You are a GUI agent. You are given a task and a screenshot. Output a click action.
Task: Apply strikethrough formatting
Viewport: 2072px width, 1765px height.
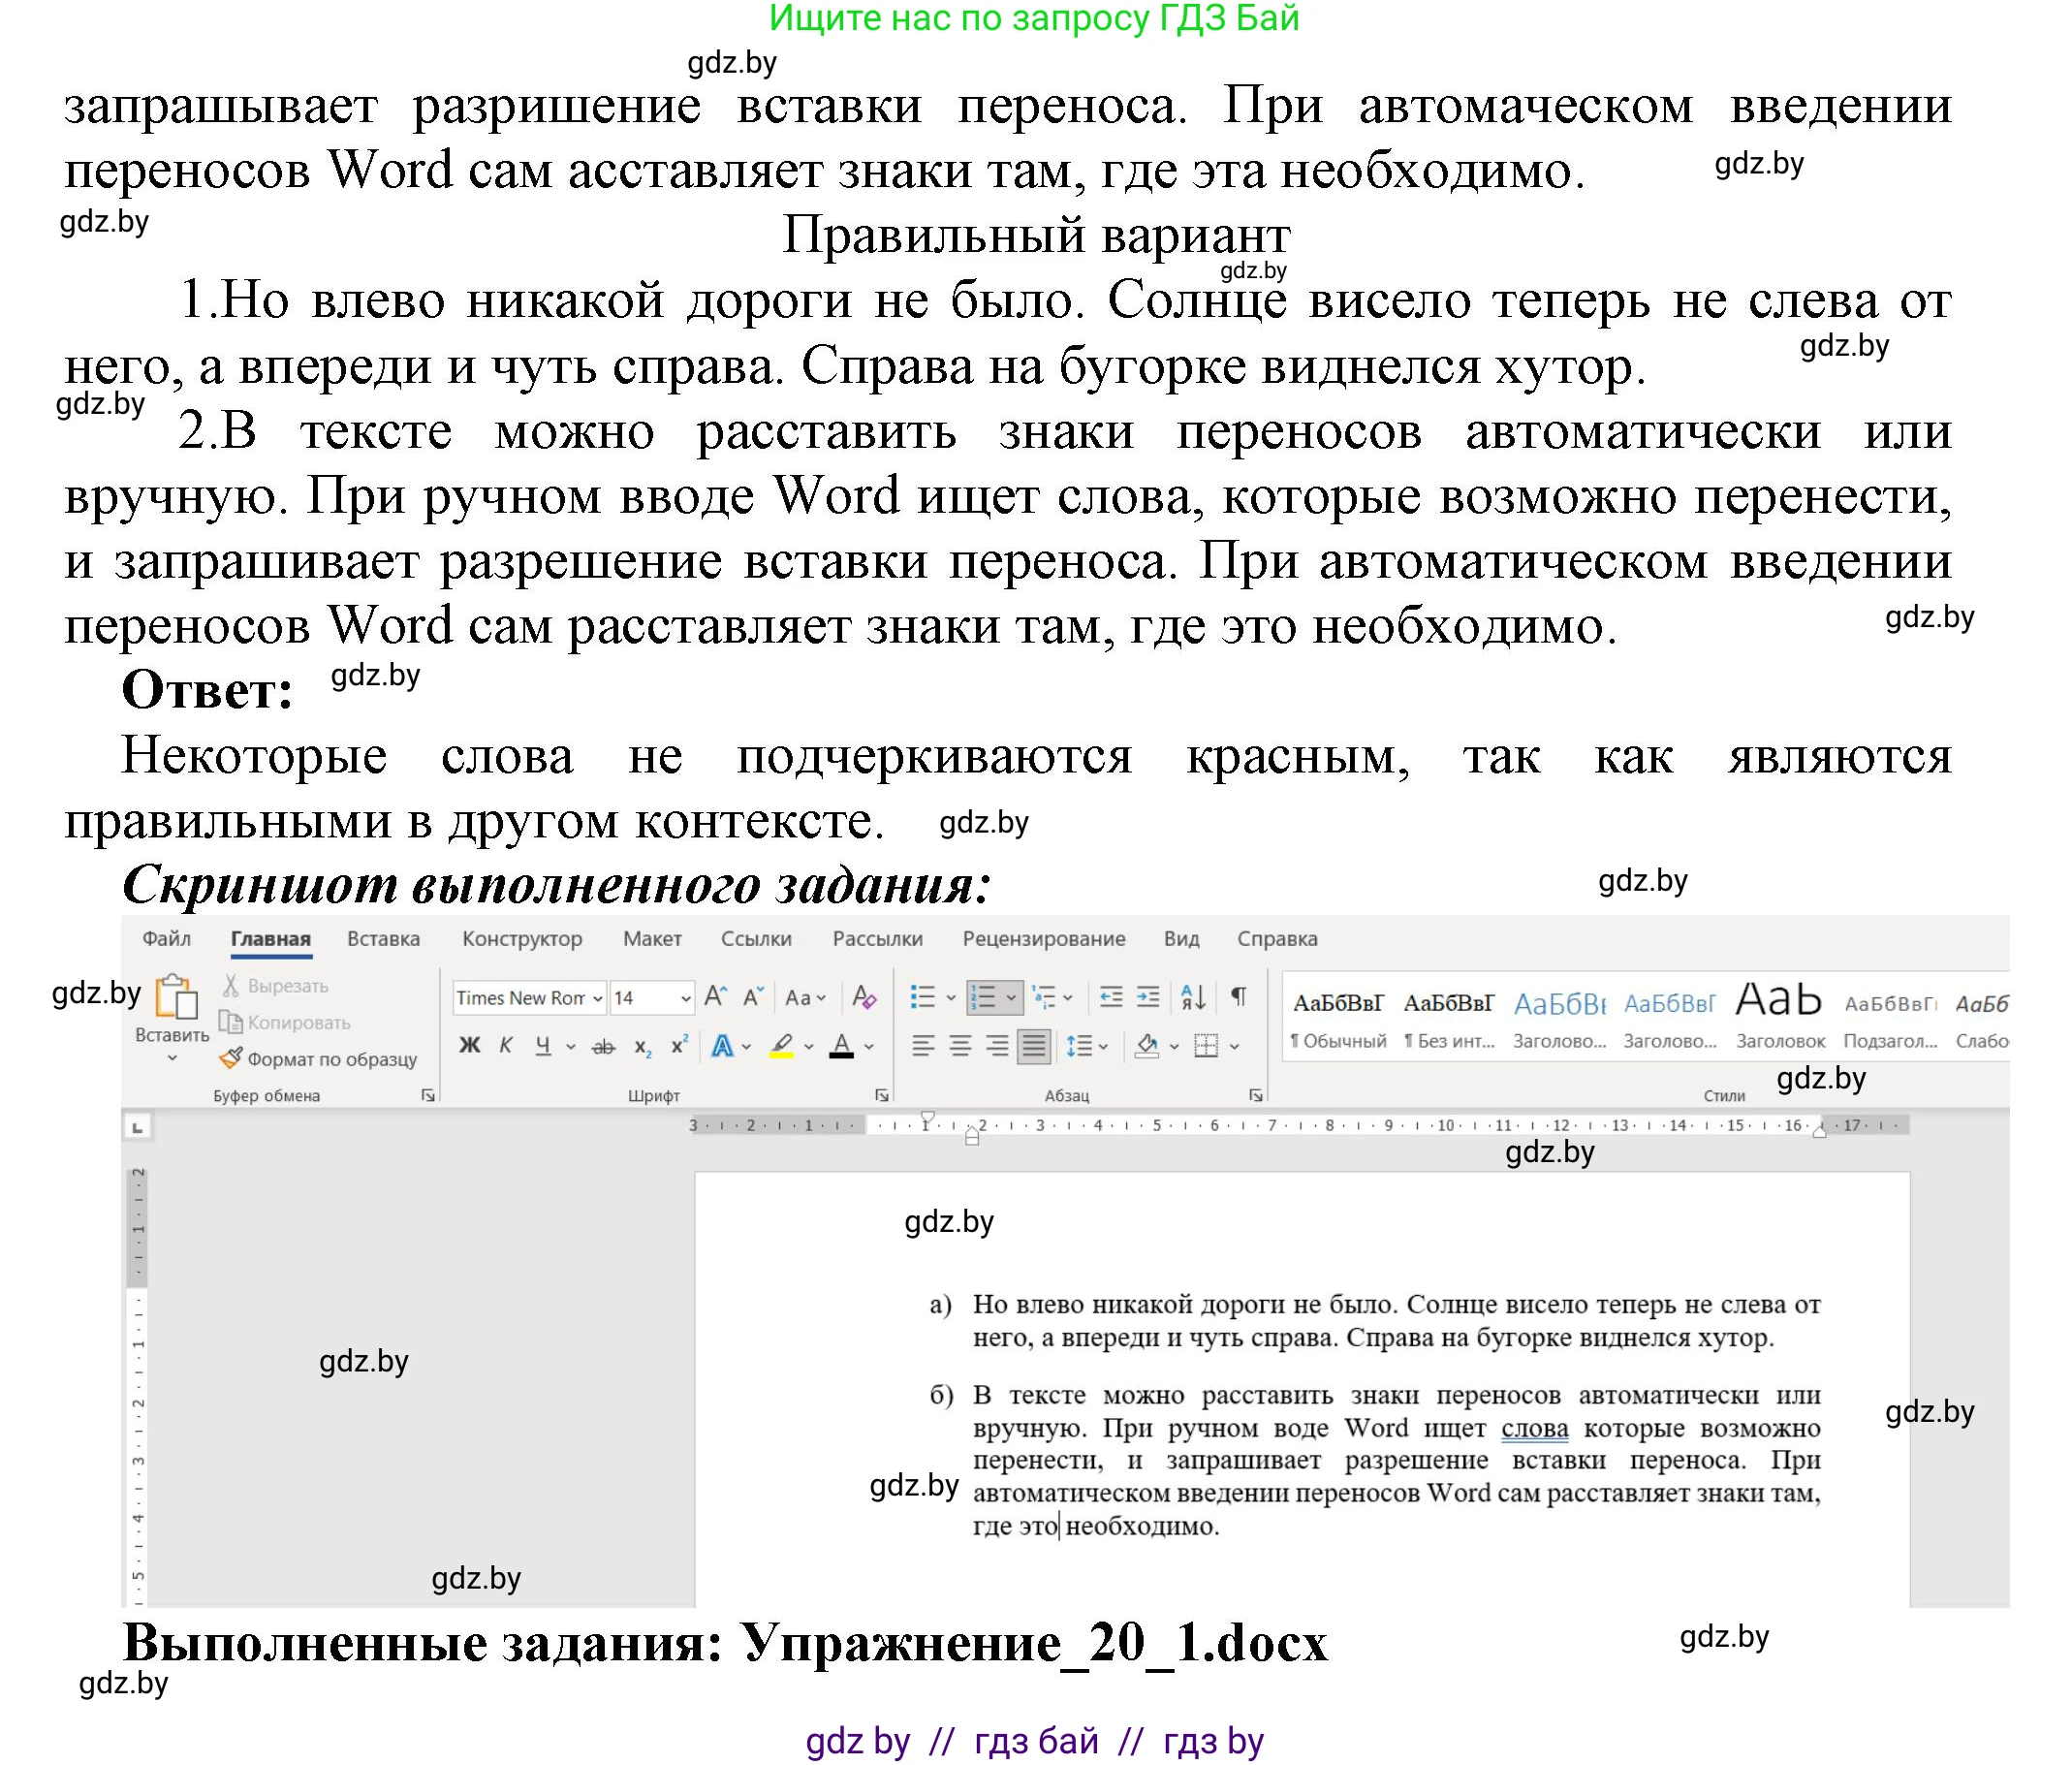pyautogui.click(x=604, y=1047)
